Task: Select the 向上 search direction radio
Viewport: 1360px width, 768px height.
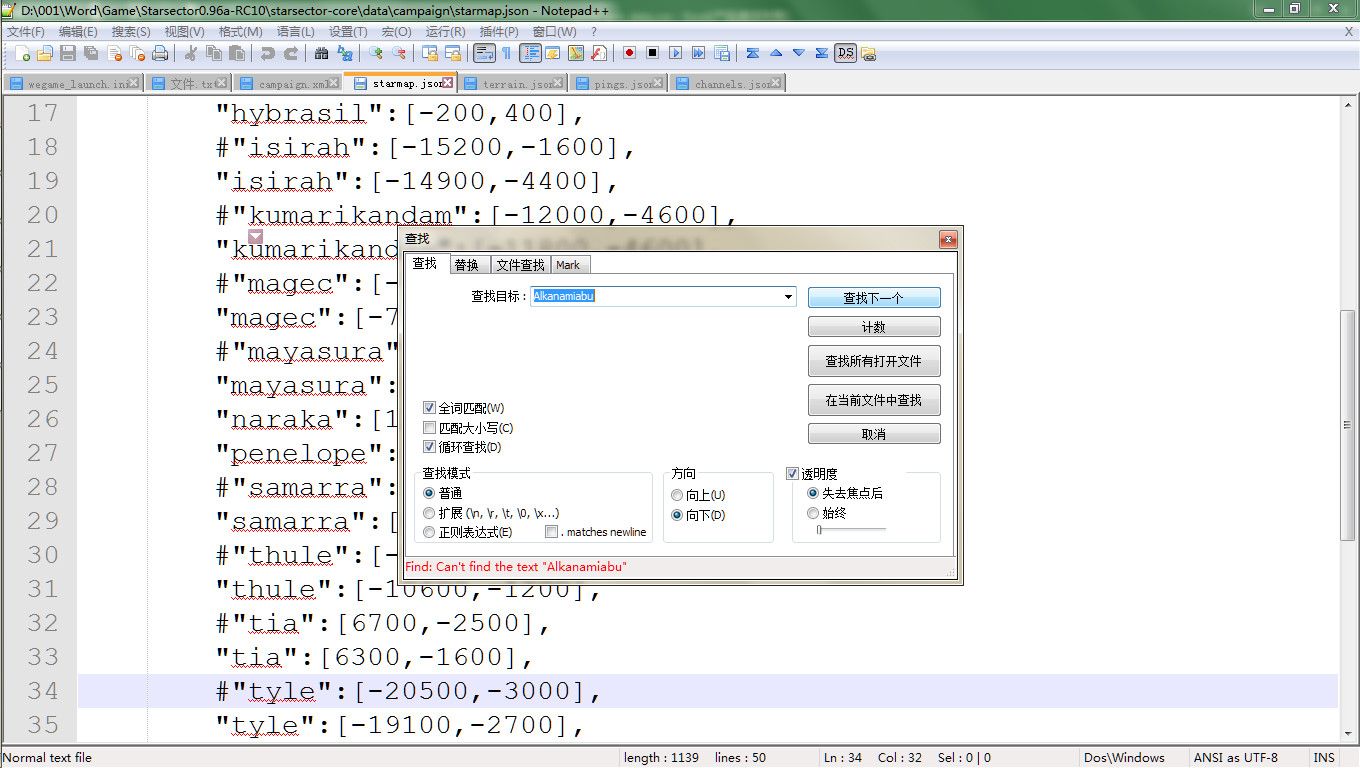Action: pos(677,495)
